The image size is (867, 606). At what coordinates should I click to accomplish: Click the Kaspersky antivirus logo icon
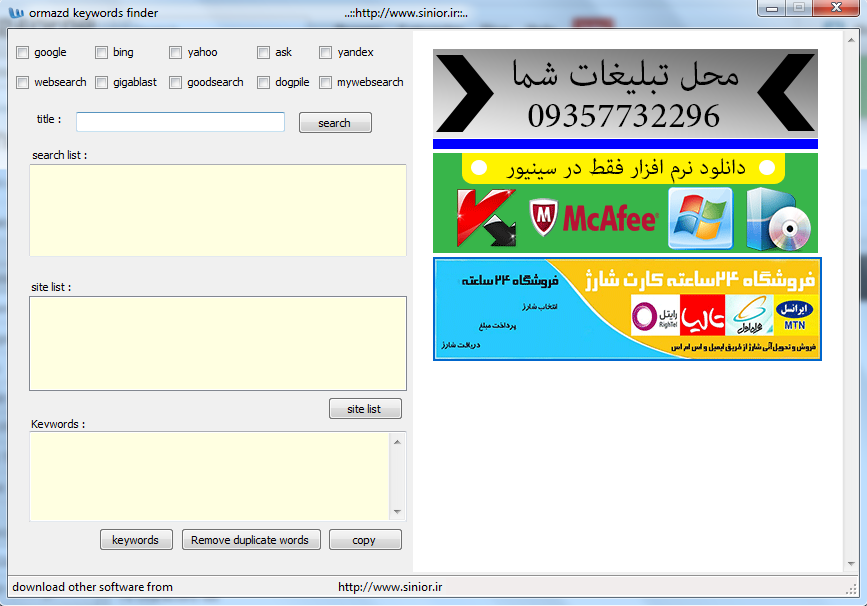[489, 216]
